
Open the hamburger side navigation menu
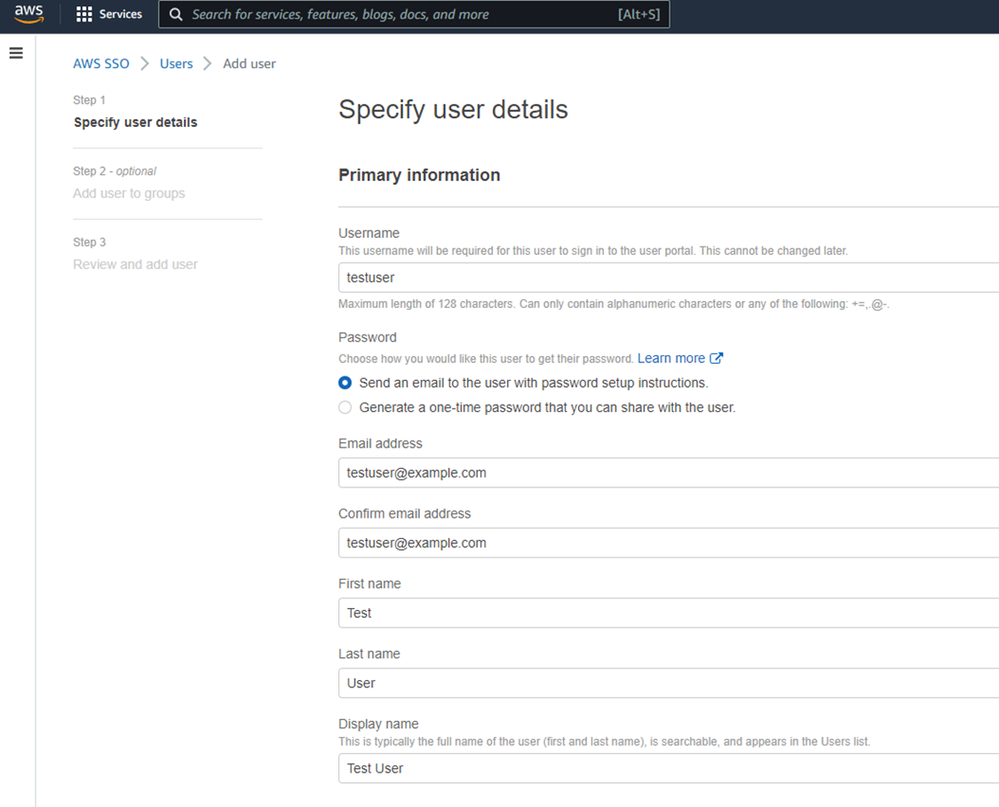click(16, 53)
